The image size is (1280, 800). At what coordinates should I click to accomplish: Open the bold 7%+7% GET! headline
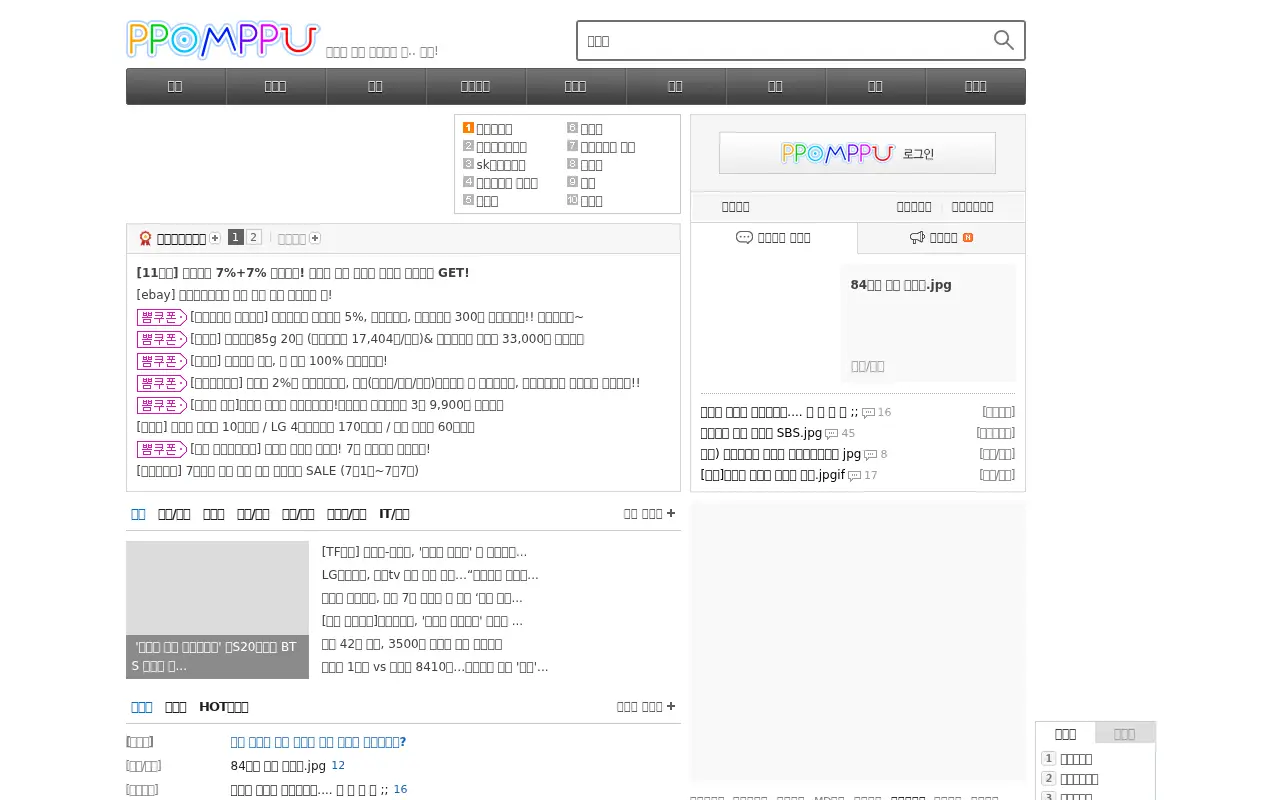303,273
